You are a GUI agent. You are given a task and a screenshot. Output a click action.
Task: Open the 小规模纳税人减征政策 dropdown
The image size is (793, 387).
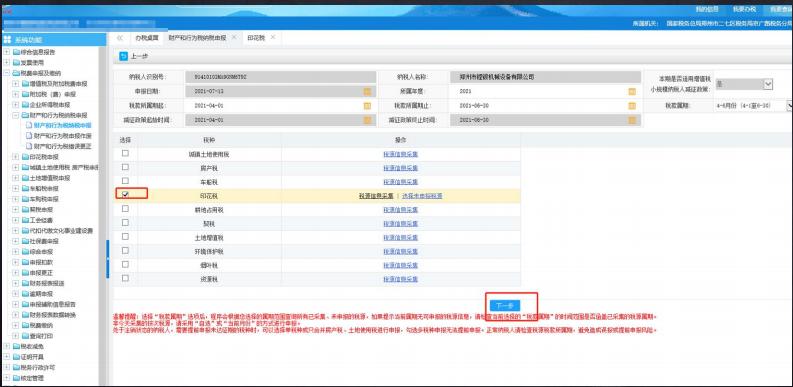pyautogui.click(x=768, y=84)
